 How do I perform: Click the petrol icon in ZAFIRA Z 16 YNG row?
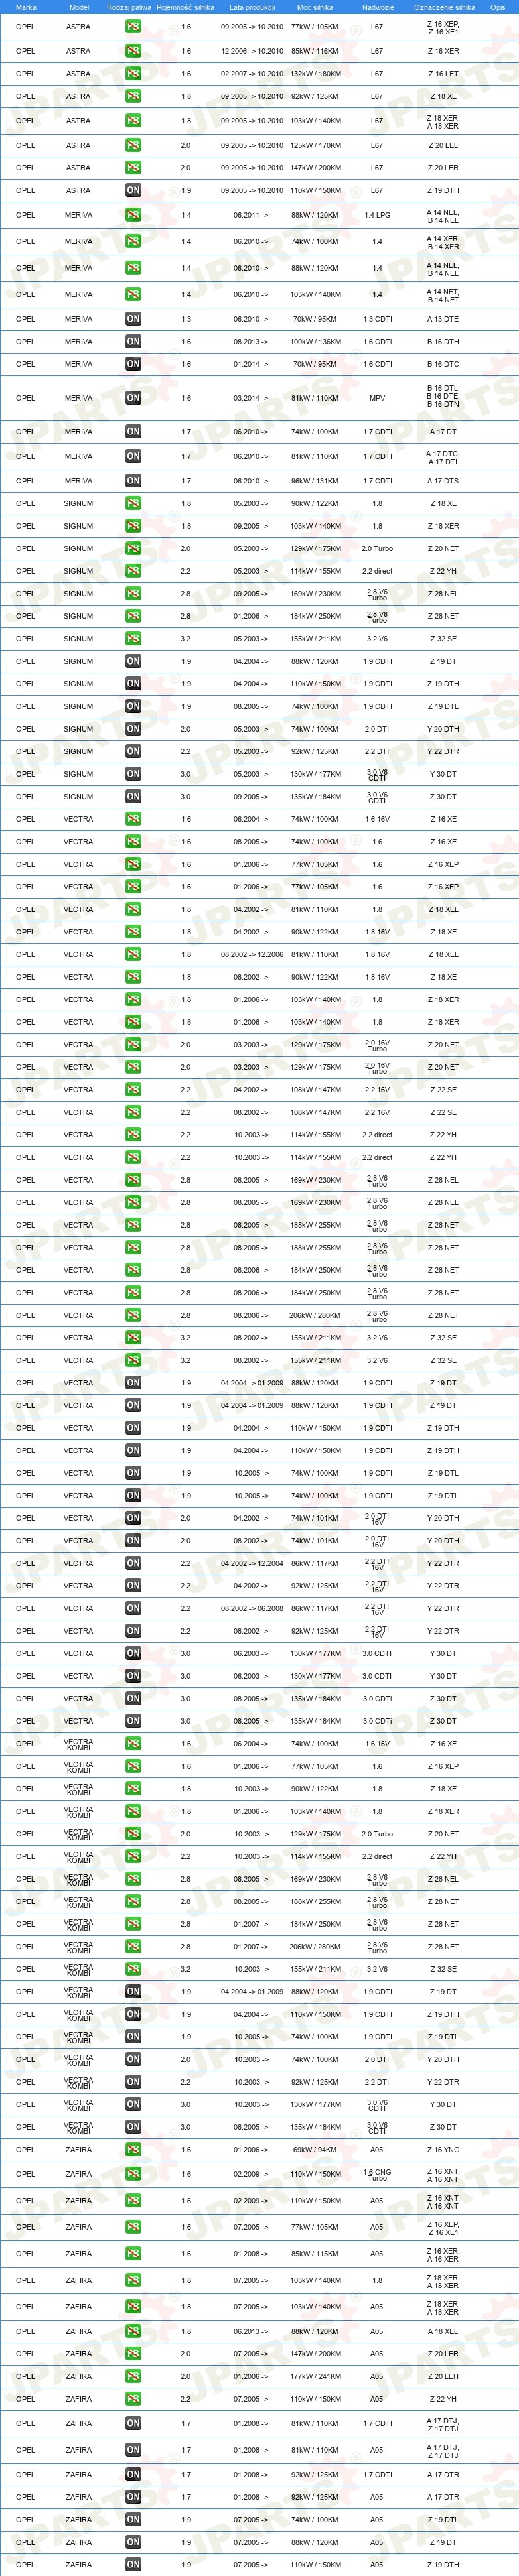tap(133, 2149)
